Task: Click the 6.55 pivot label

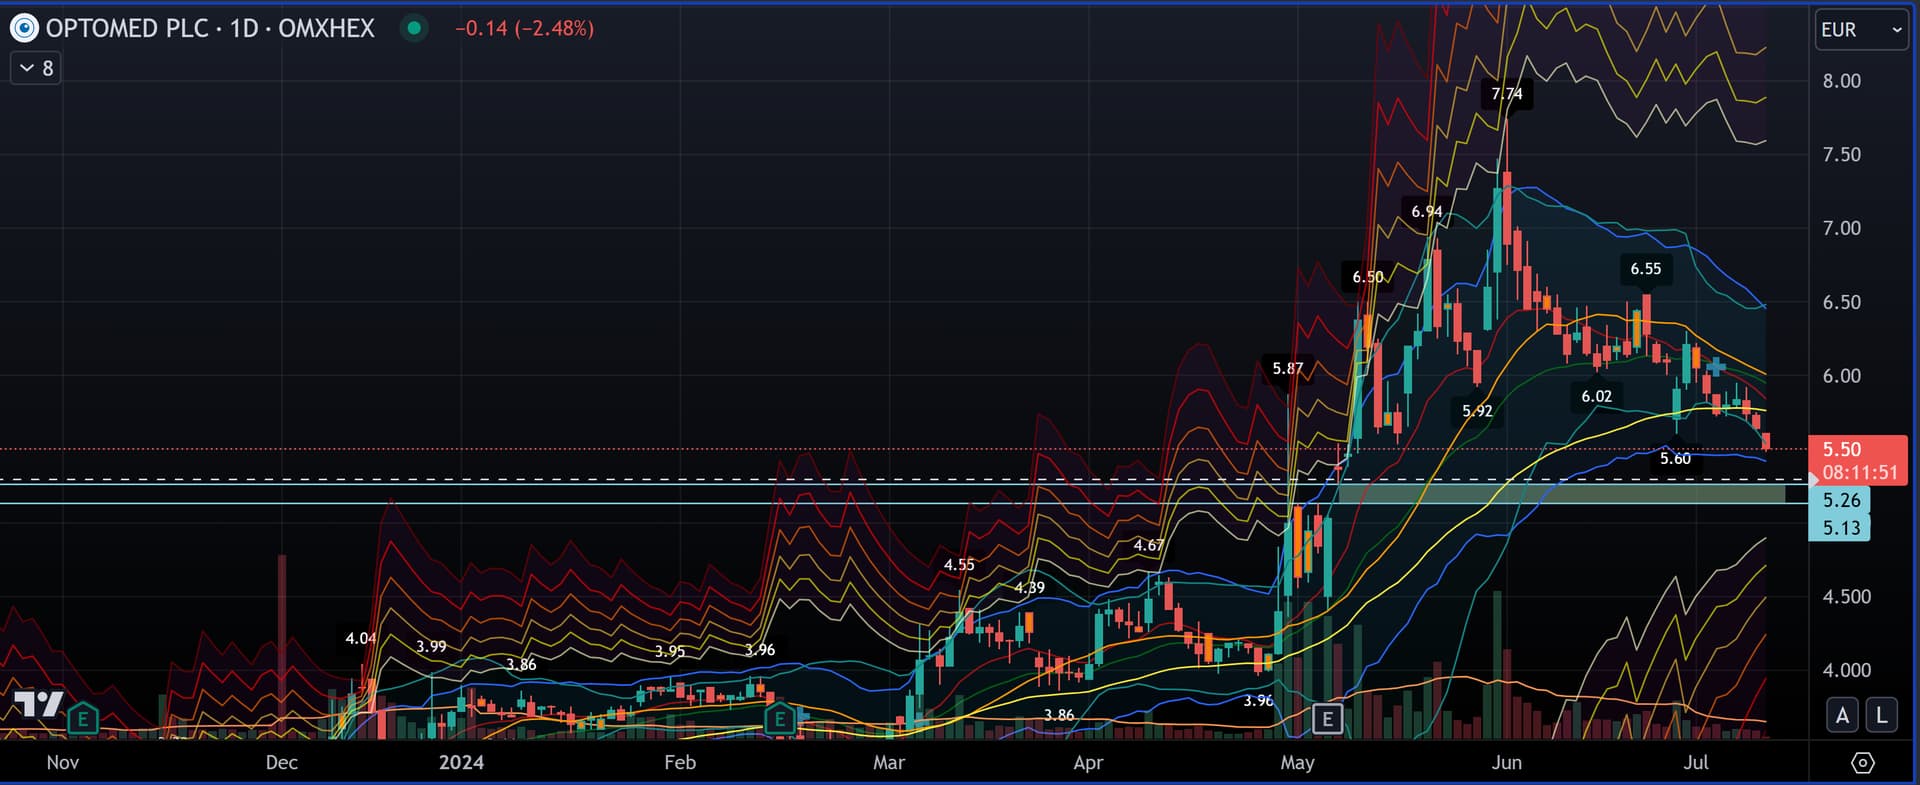Action: [x=1646, y=268]
